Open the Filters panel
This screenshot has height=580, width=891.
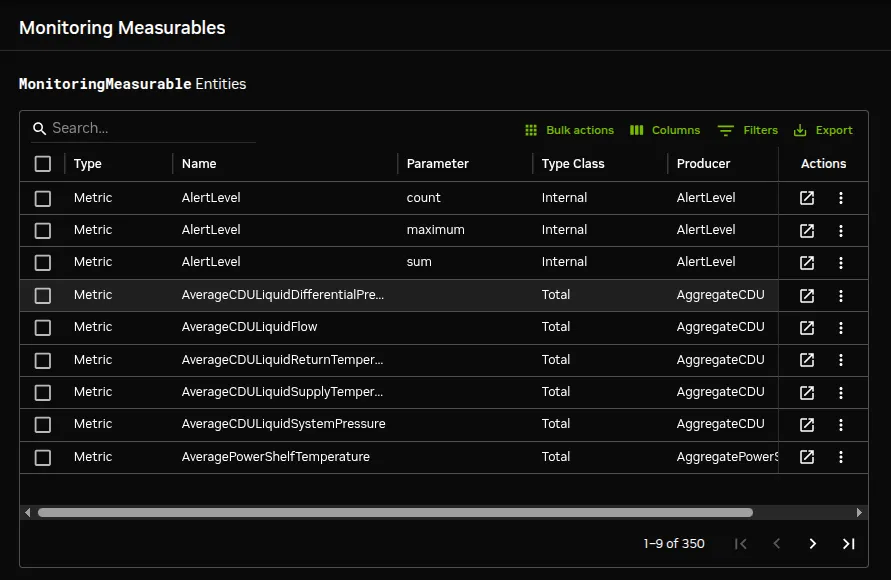(x=748, y=130)
